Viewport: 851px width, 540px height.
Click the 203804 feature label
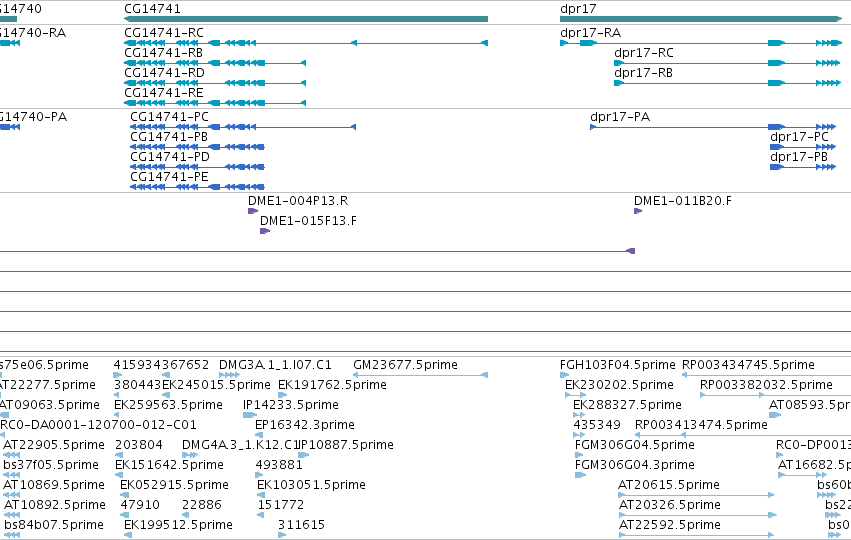tap(139, 445)
